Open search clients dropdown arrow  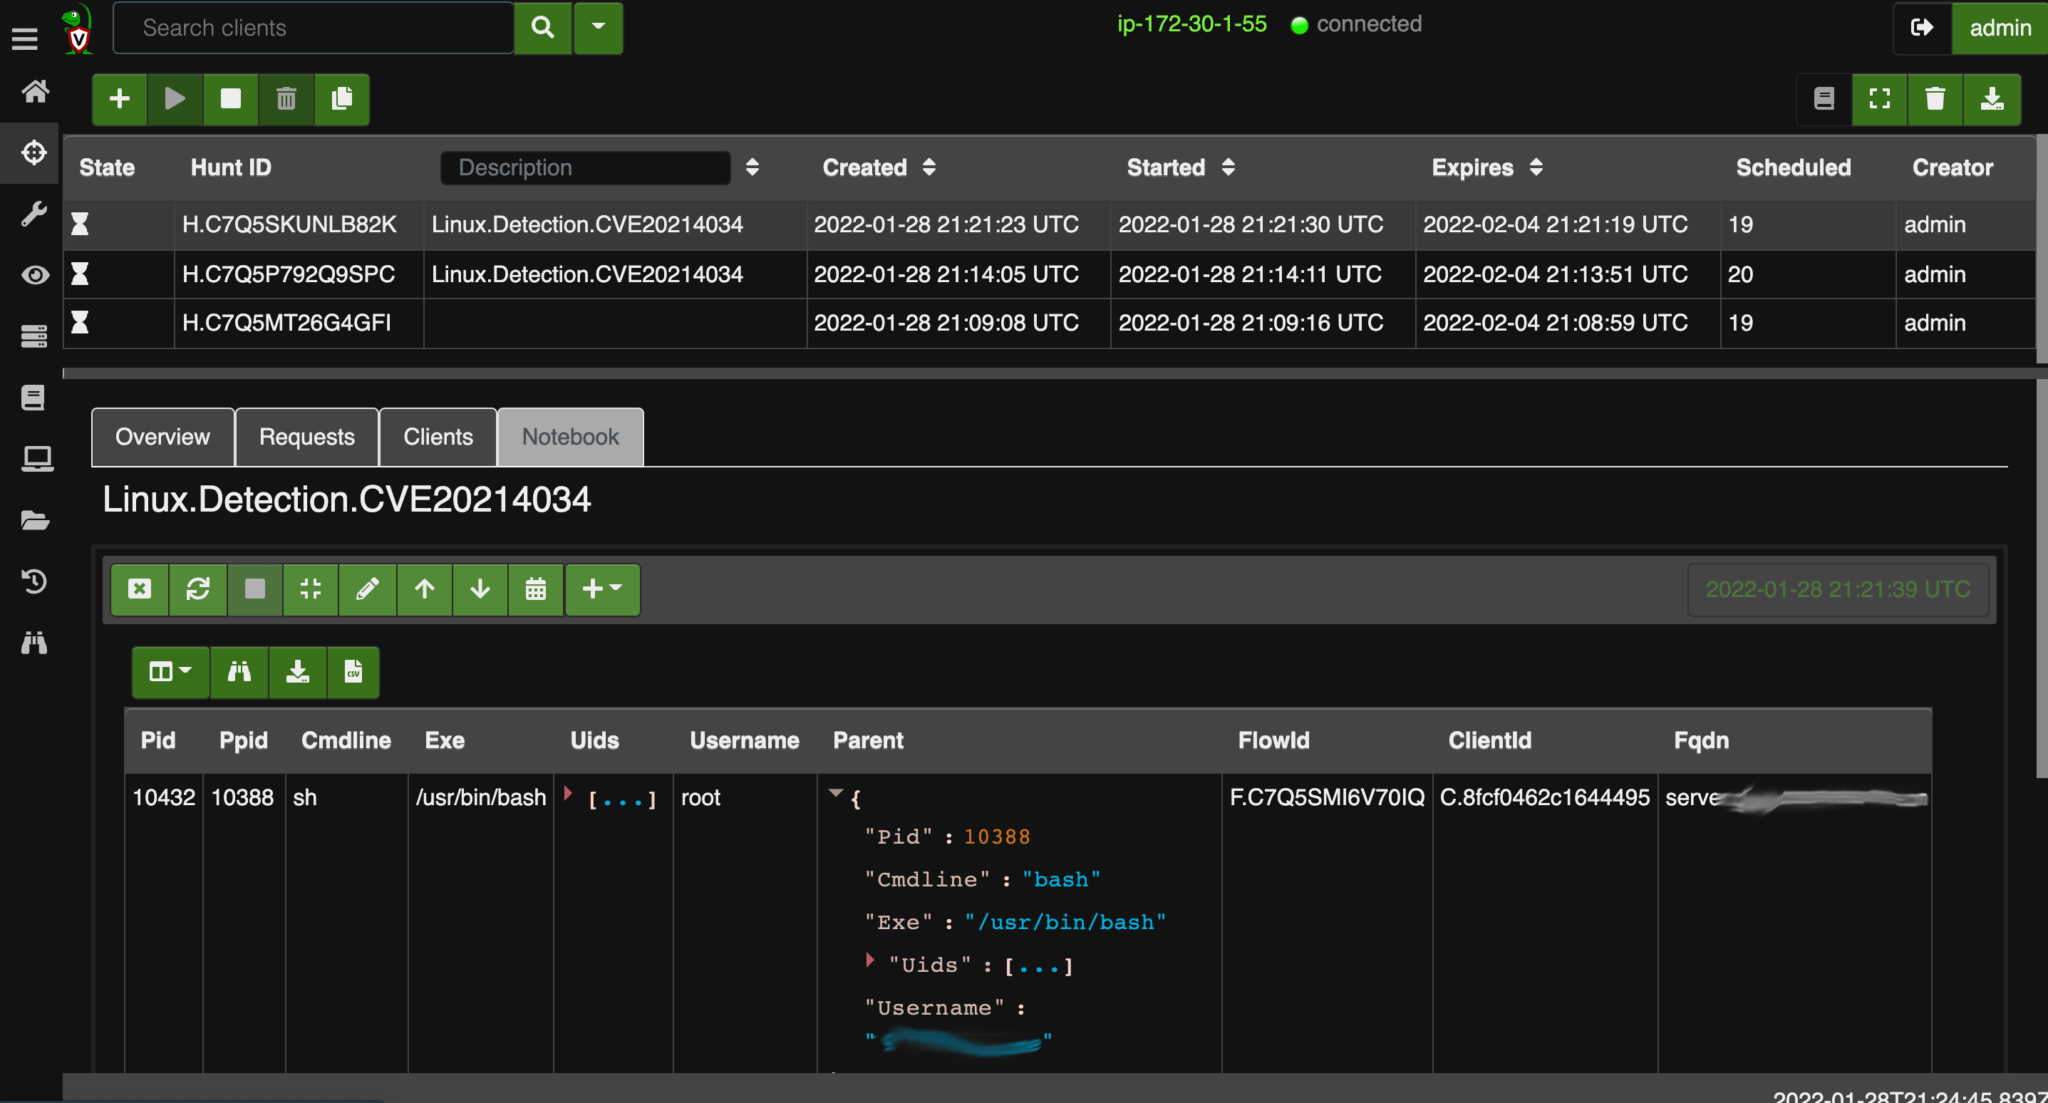(598, 27)
